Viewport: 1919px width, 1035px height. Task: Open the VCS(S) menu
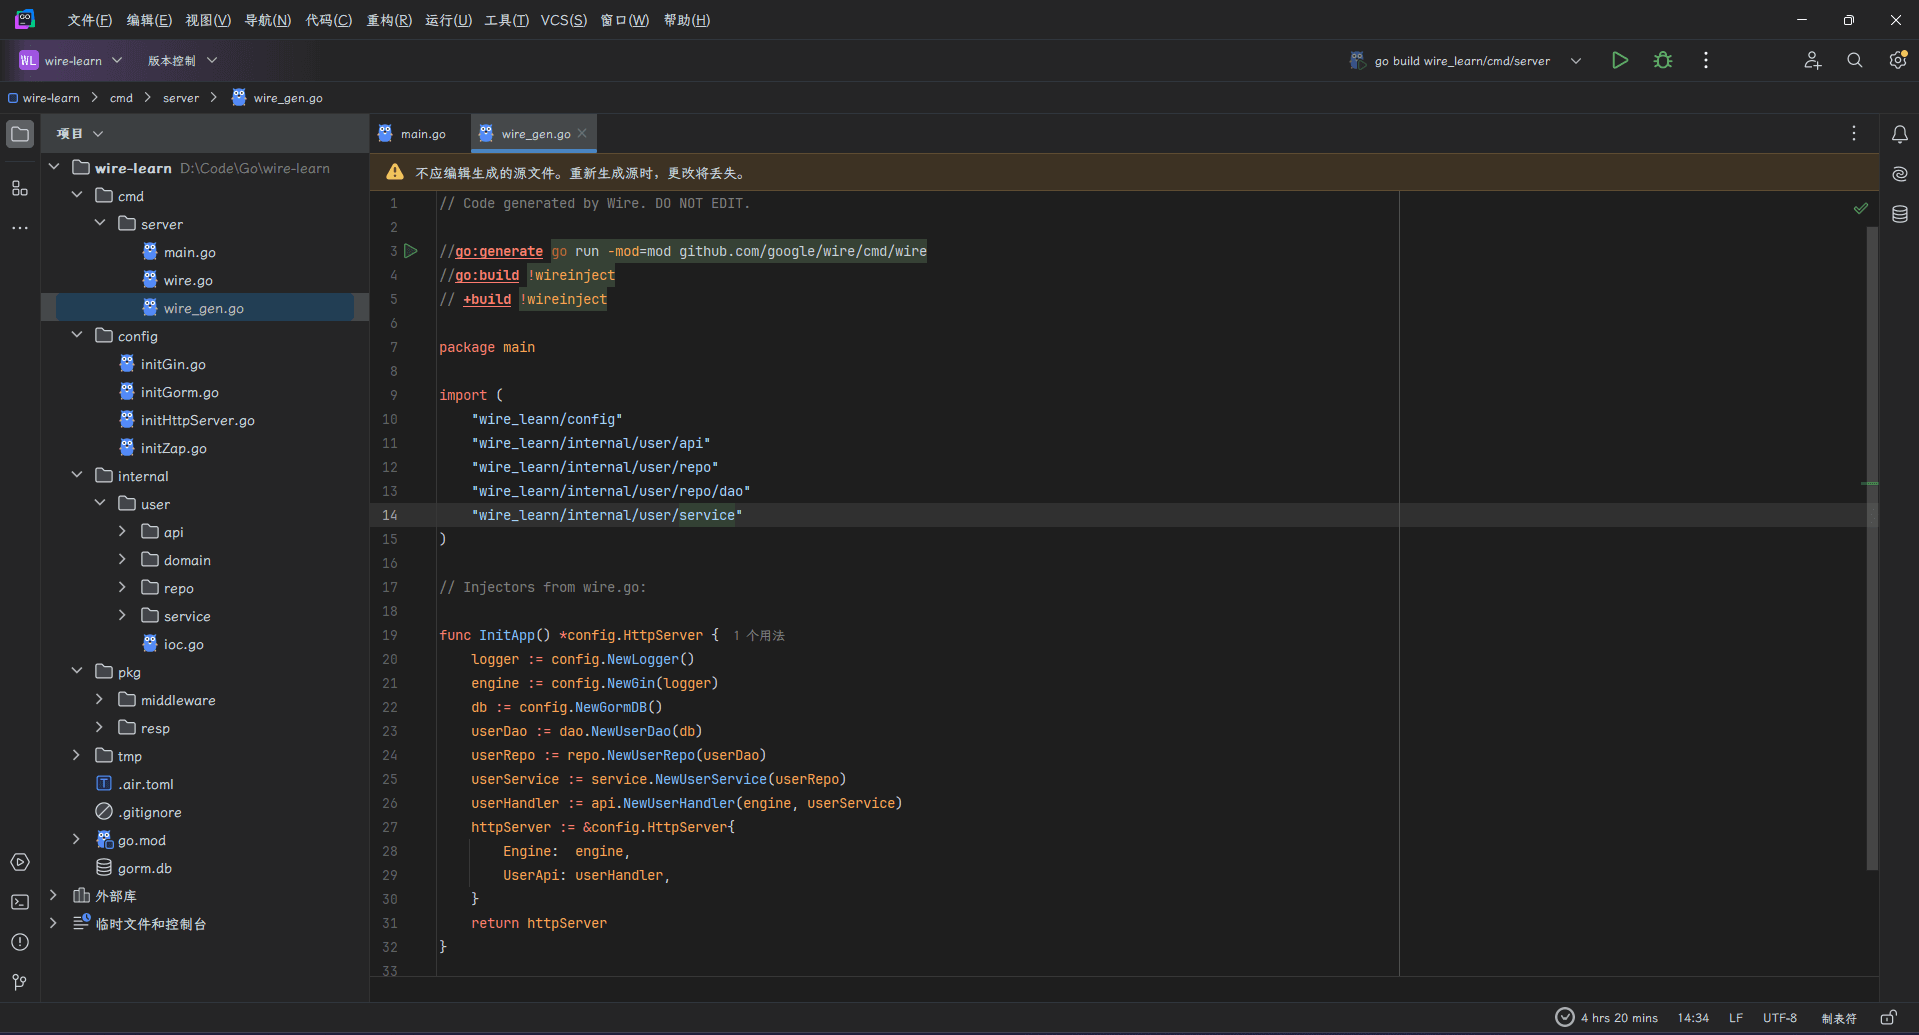(x=564, y=20)
